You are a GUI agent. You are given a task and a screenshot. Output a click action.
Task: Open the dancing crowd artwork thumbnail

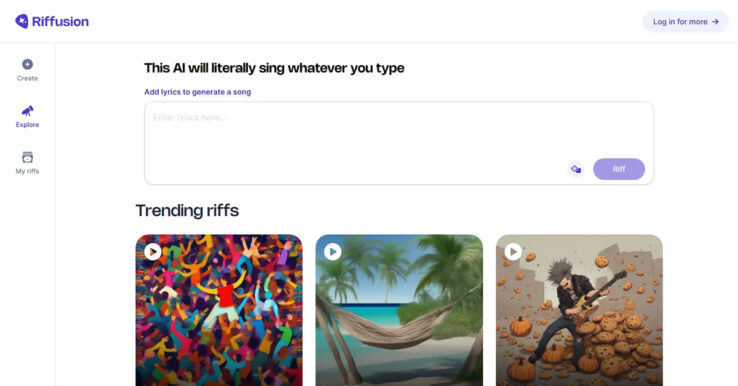219,310
